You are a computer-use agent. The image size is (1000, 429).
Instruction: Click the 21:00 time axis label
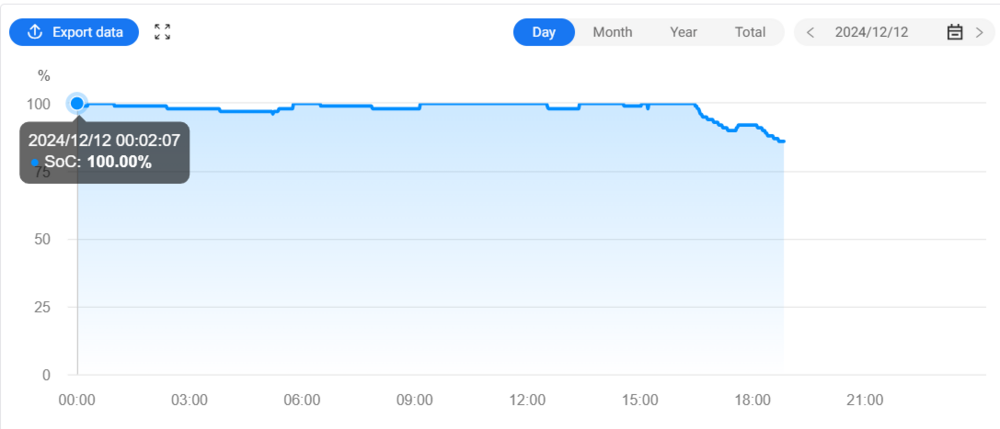pos(865,400)
